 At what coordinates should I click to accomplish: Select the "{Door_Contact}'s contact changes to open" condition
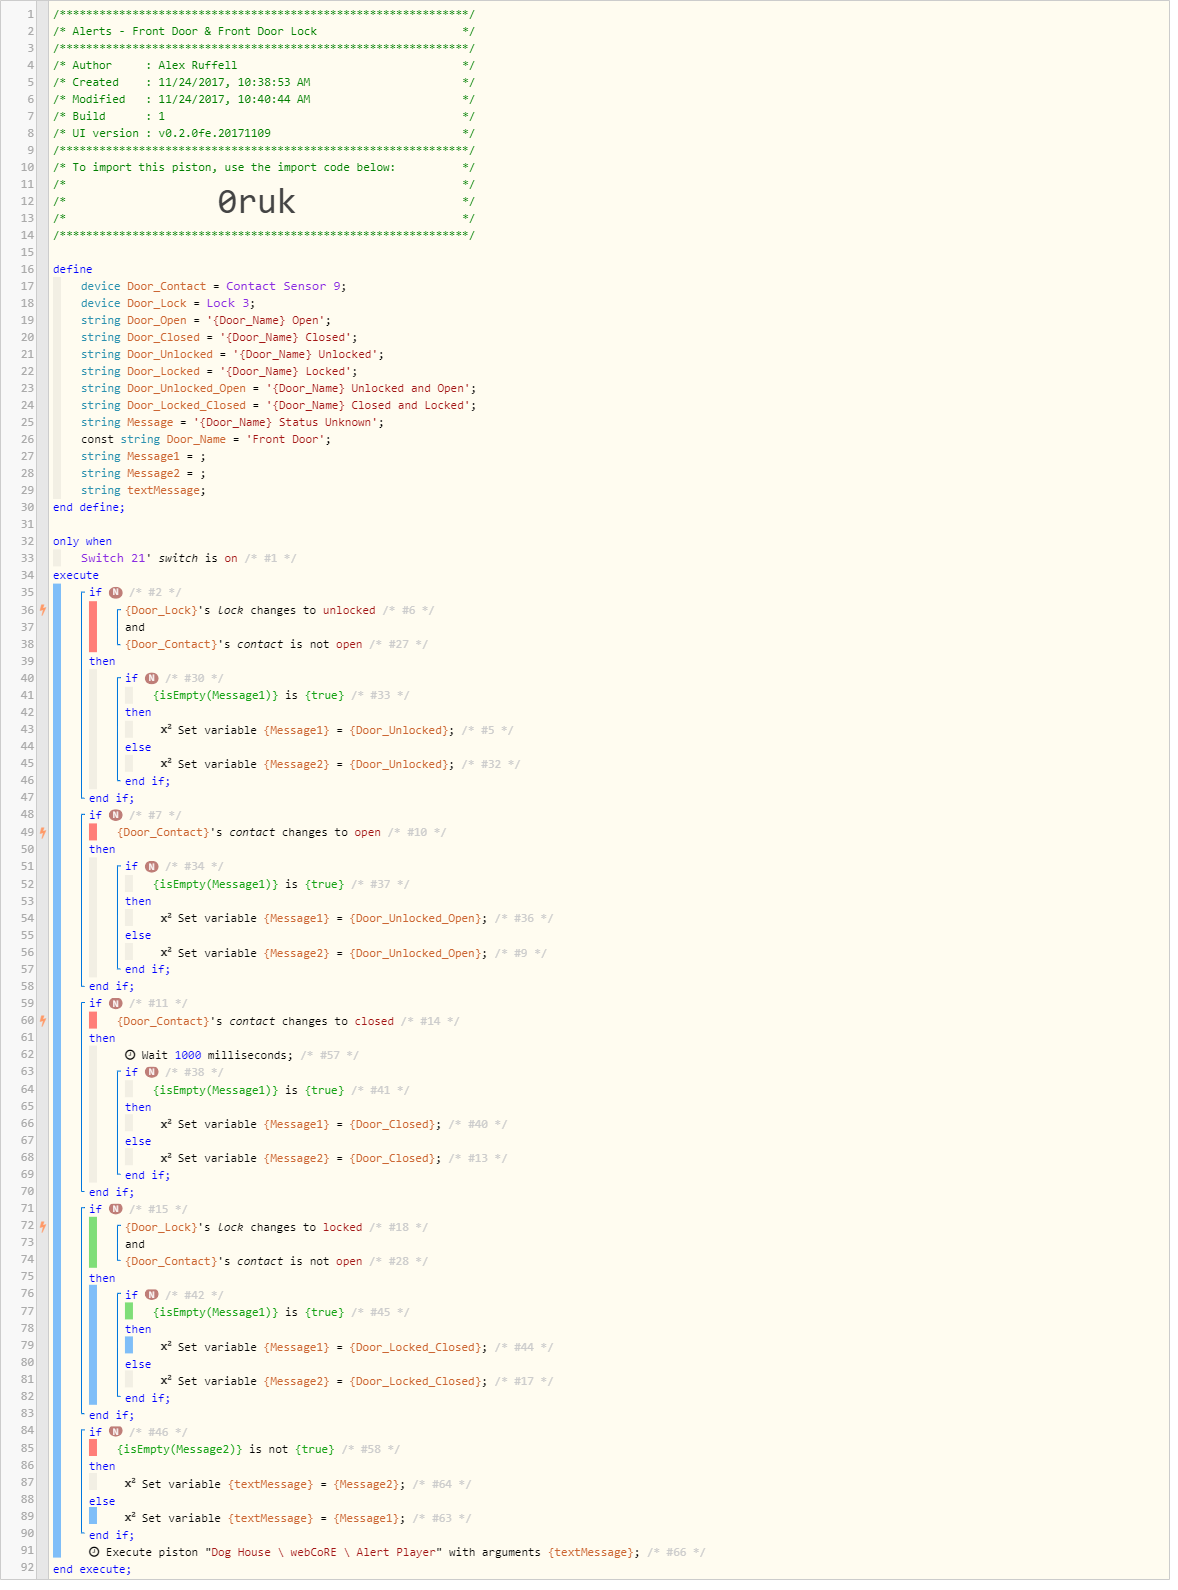249,832
